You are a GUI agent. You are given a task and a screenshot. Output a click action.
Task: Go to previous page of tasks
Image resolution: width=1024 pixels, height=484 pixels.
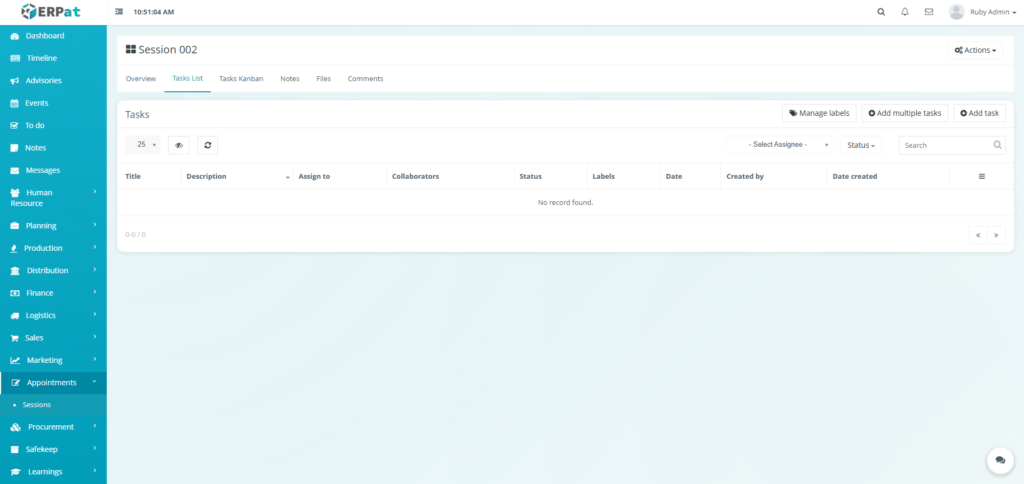(x=978, y=234)
